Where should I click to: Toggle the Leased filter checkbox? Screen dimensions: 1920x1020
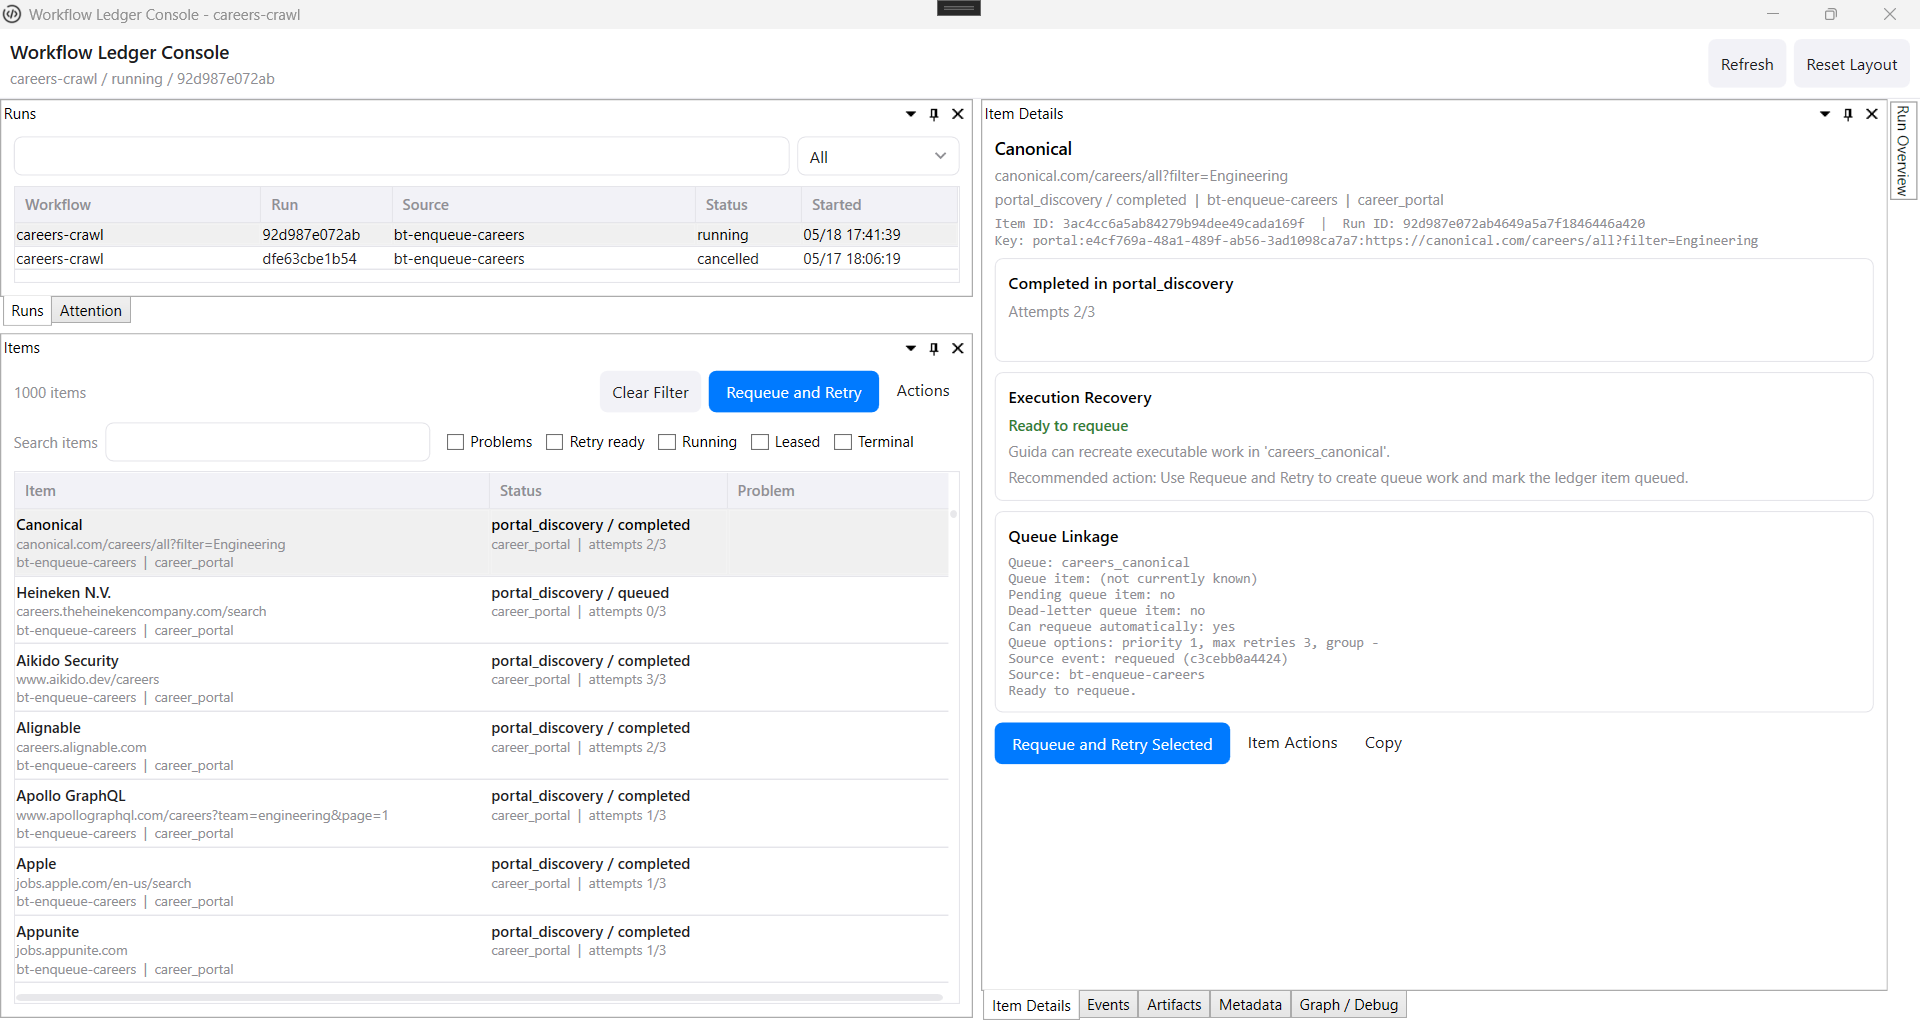[760, 442]
